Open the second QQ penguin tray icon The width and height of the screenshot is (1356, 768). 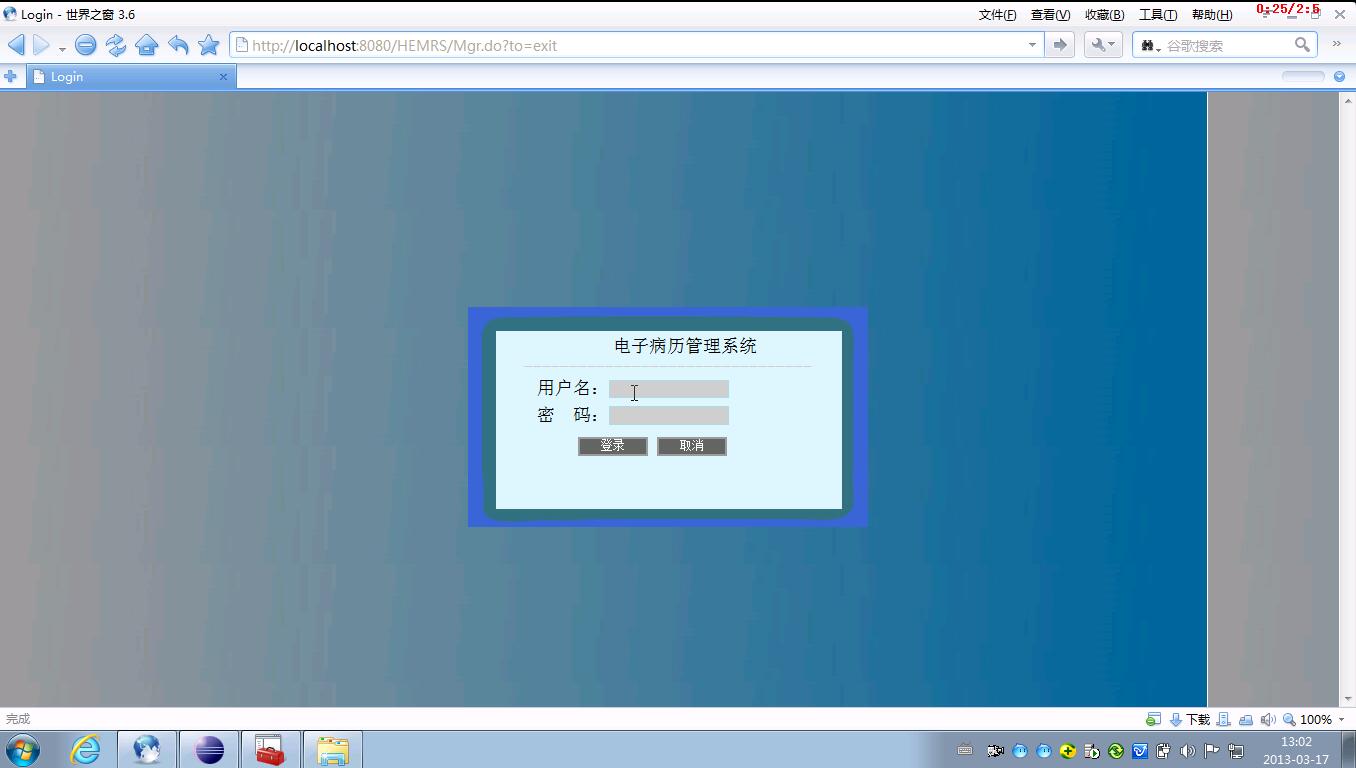pyautogui.click(x=1043, y=750)
